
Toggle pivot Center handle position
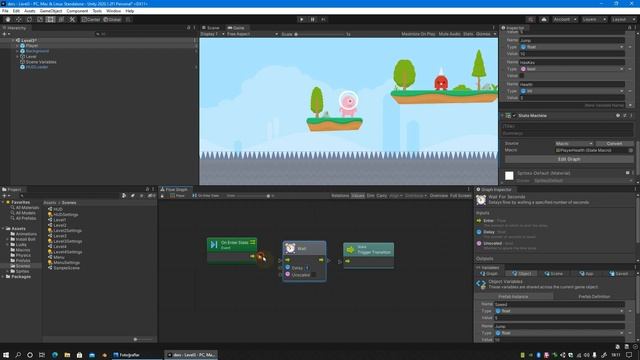pyautogui.click(x=91, y=19)
